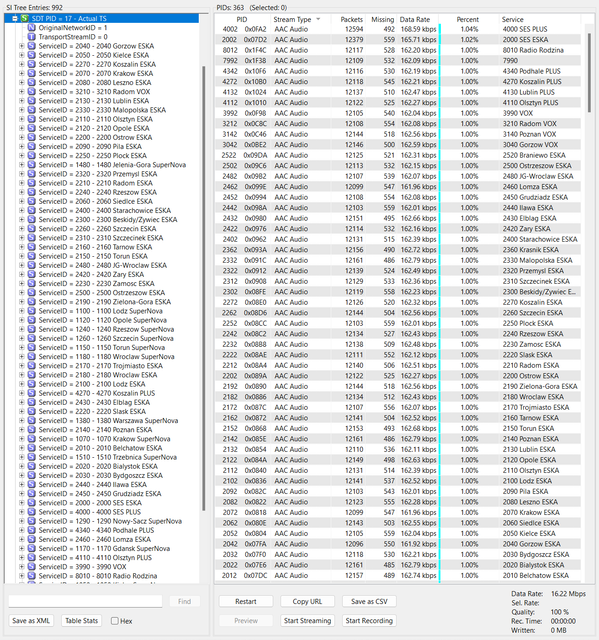The height and width of the screenshot is (640, 599).
Task: Expand ServiceID 3990 VOX node
Action: pyautogui.click(x=22, y=567)
